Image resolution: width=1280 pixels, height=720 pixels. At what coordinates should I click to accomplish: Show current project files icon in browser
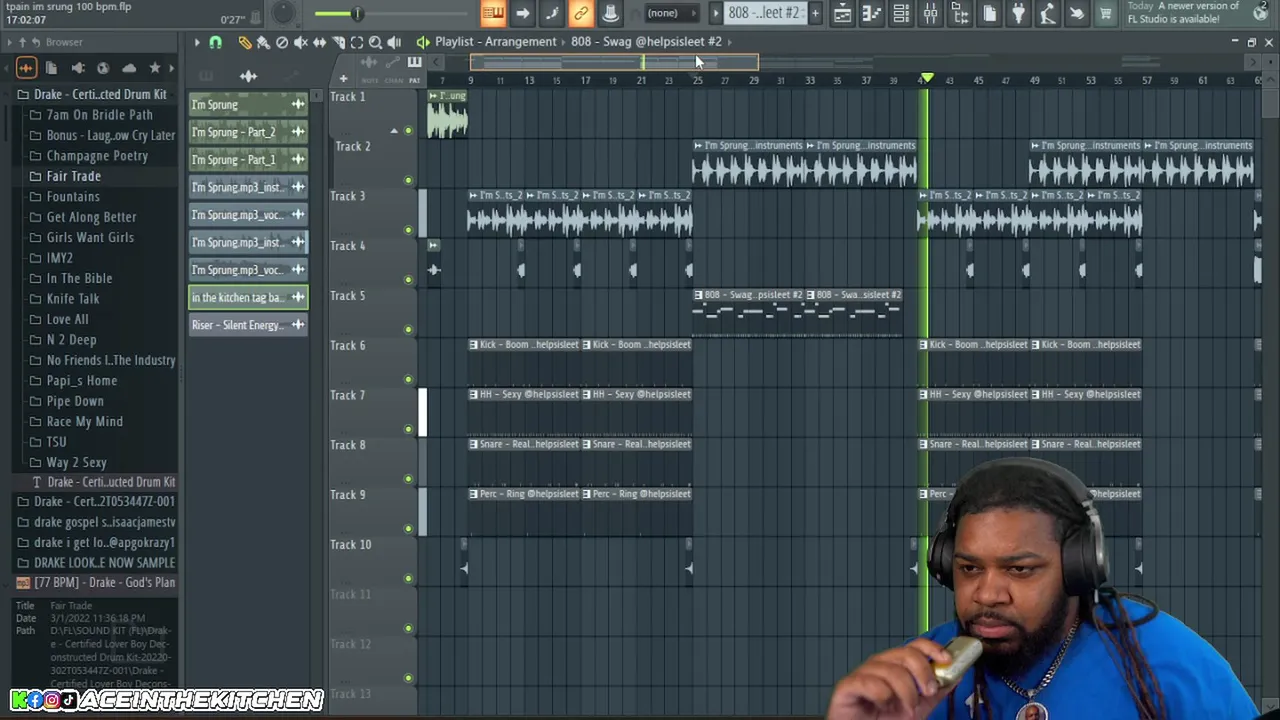(x=52, y=68)
